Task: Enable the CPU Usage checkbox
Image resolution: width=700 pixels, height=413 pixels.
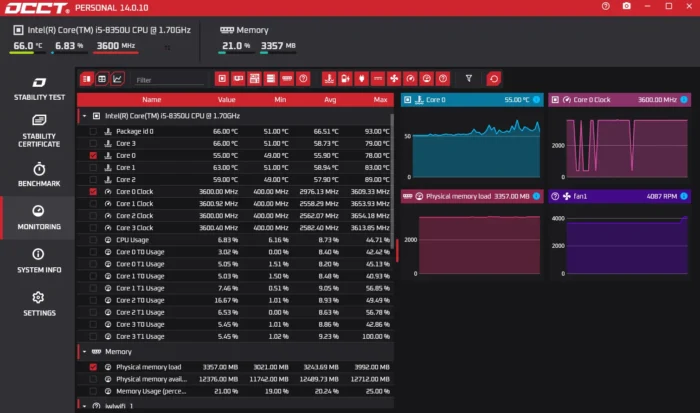Action: coord(93,240)
